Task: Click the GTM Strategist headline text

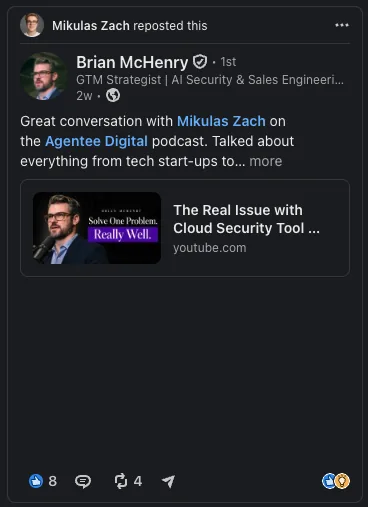Action: (210, 80)
